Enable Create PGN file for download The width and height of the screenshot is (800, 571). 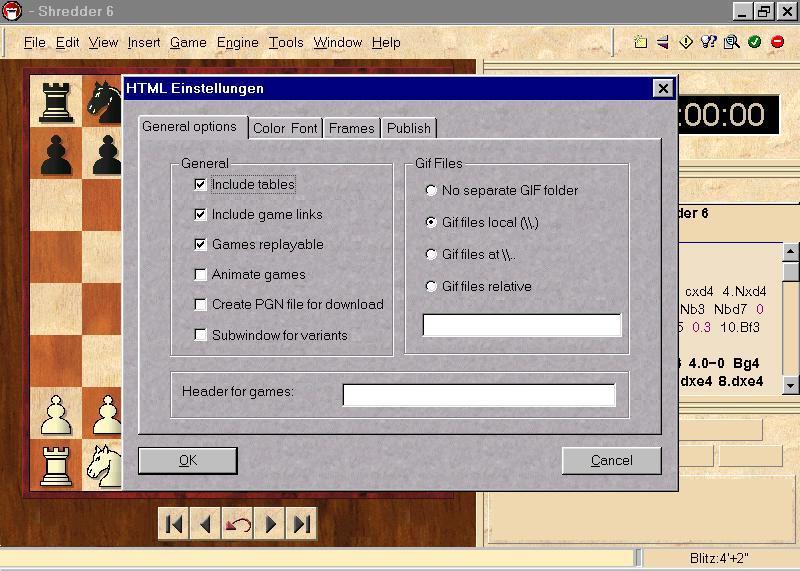click(x=201, y=305)
